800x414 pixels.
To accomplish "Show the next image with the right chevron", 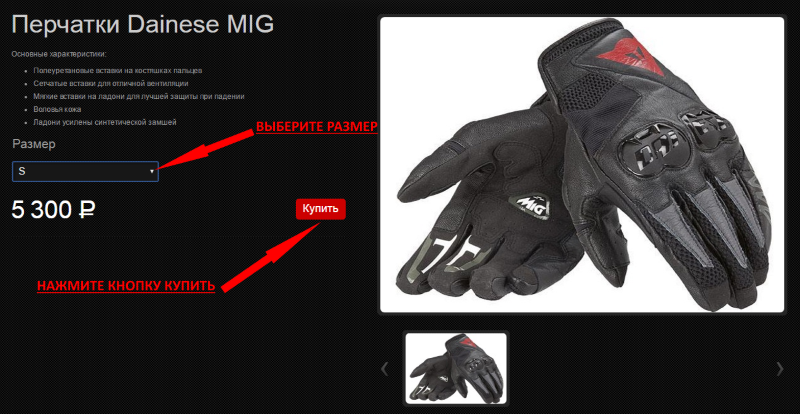I will click(x=779, y=369).
